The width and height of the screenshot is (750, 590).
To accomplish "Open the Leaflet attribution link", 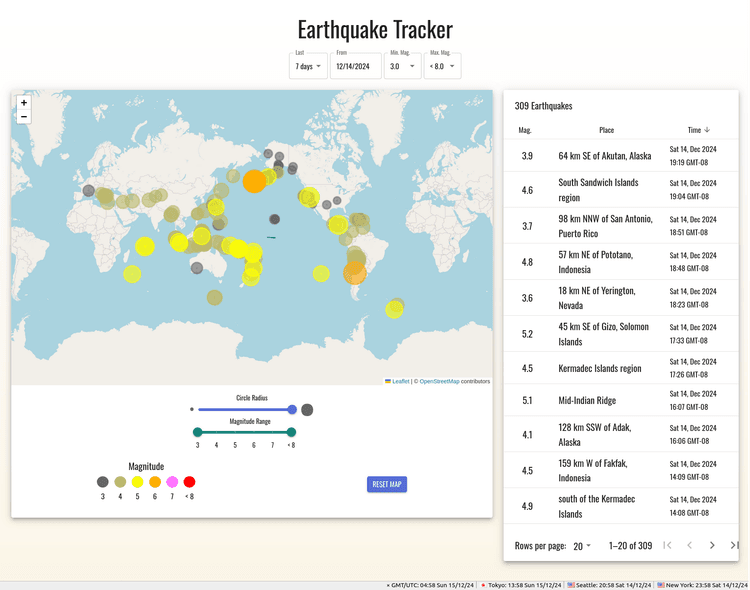I will 400,381.
